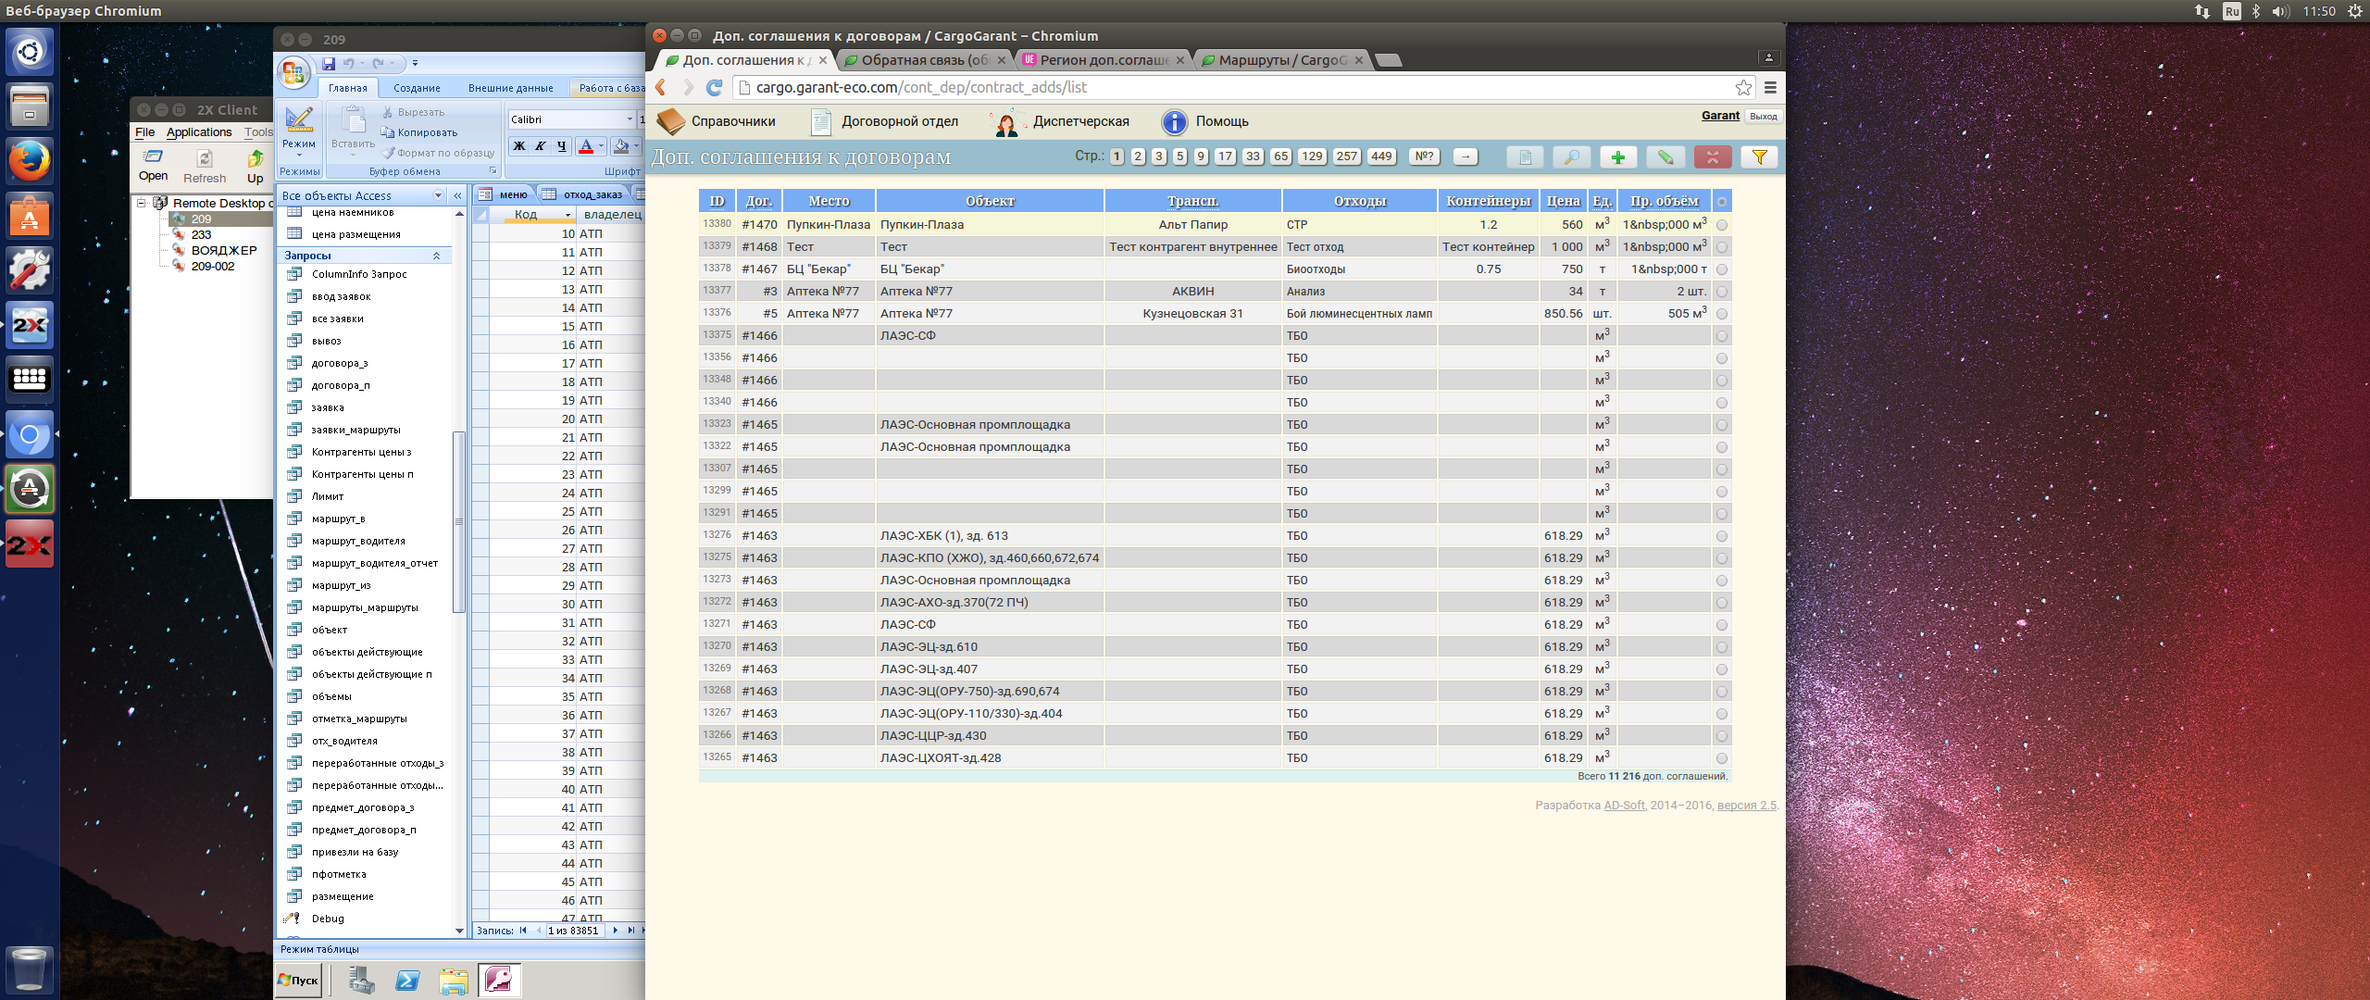Click the radio button in table header
The width and height of the screenshot is (2370, 1000).
1722,202
